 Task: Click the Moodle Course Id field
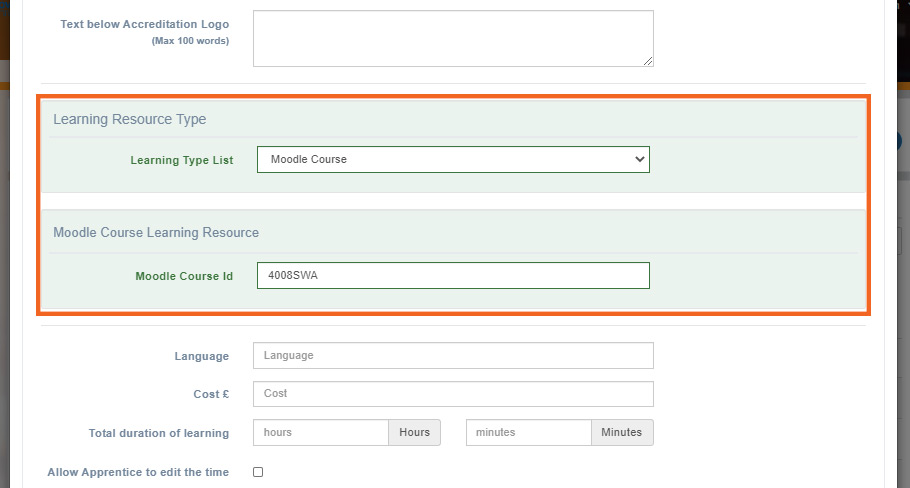452,275
